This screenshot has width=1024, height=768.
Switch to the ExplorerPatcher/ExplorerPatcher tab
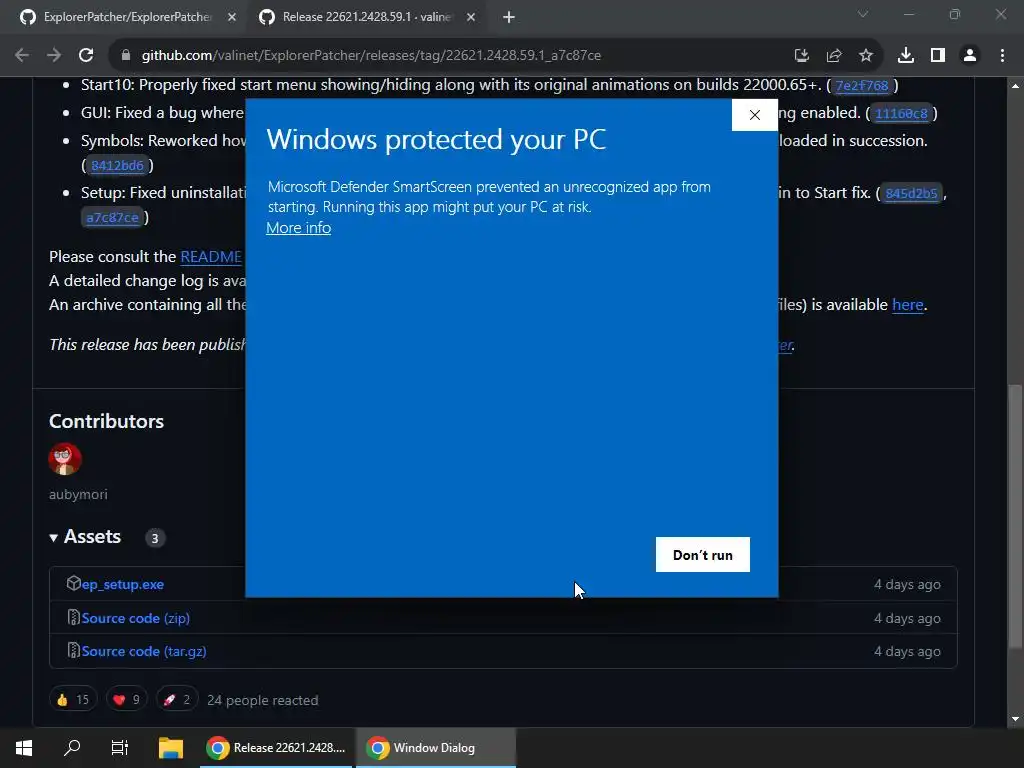click(x=127, y=17)
